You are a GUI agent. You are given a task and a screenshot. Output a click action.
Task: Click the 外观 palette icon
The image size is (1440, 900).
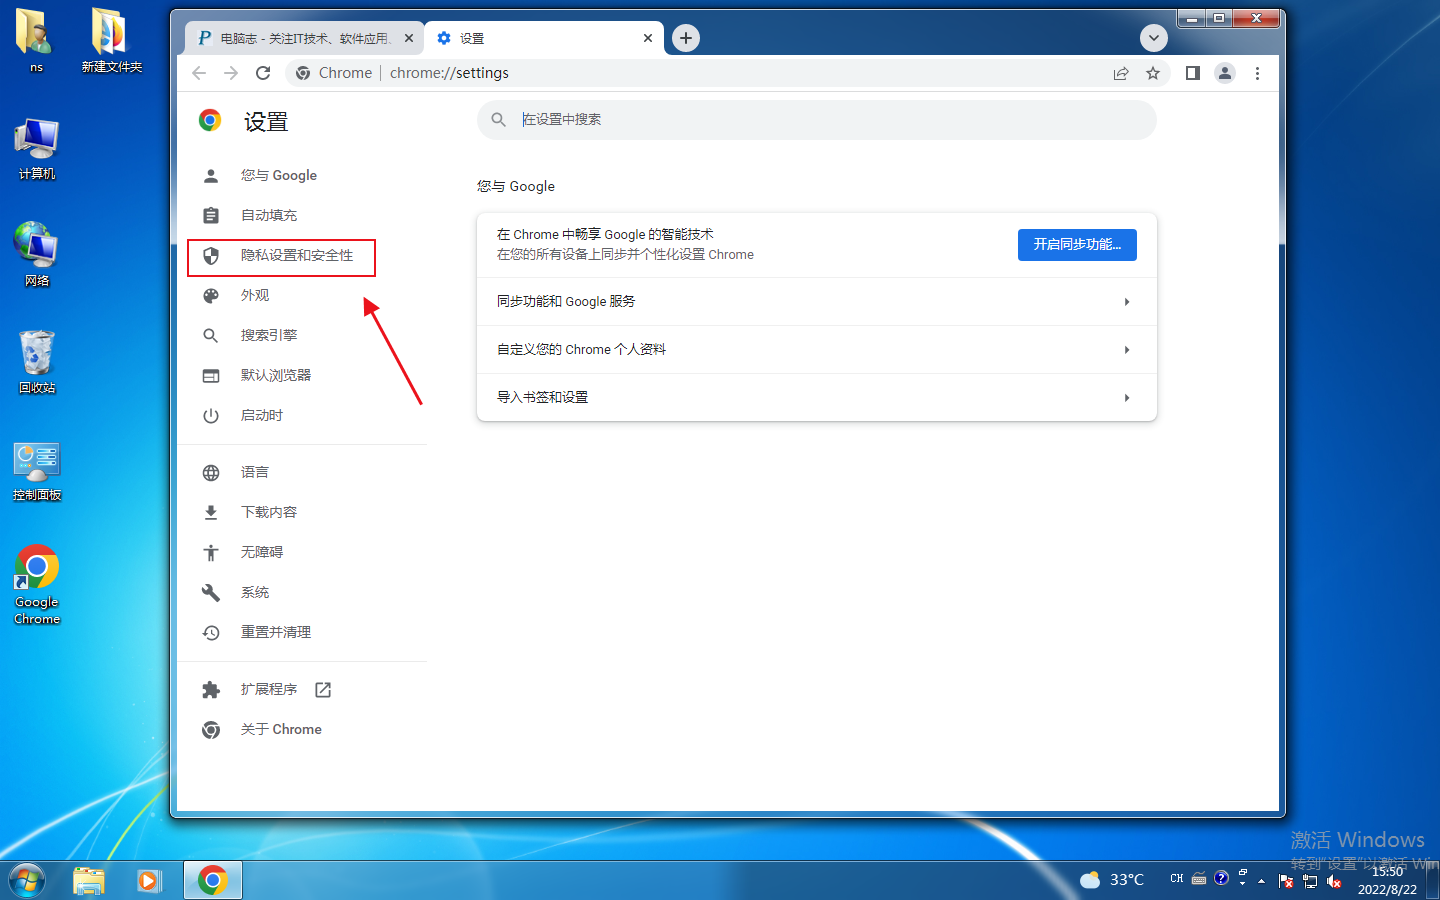point(211,296)
